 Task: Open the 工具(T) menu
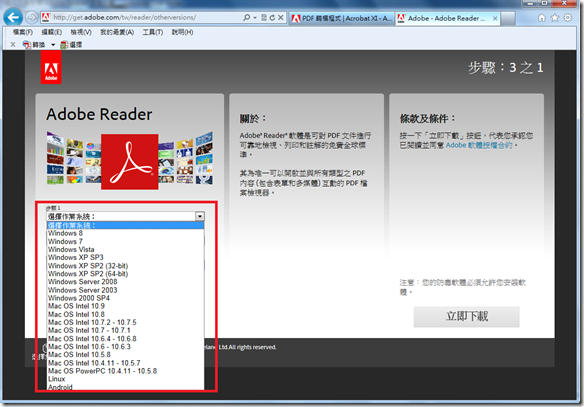point(153,32)
